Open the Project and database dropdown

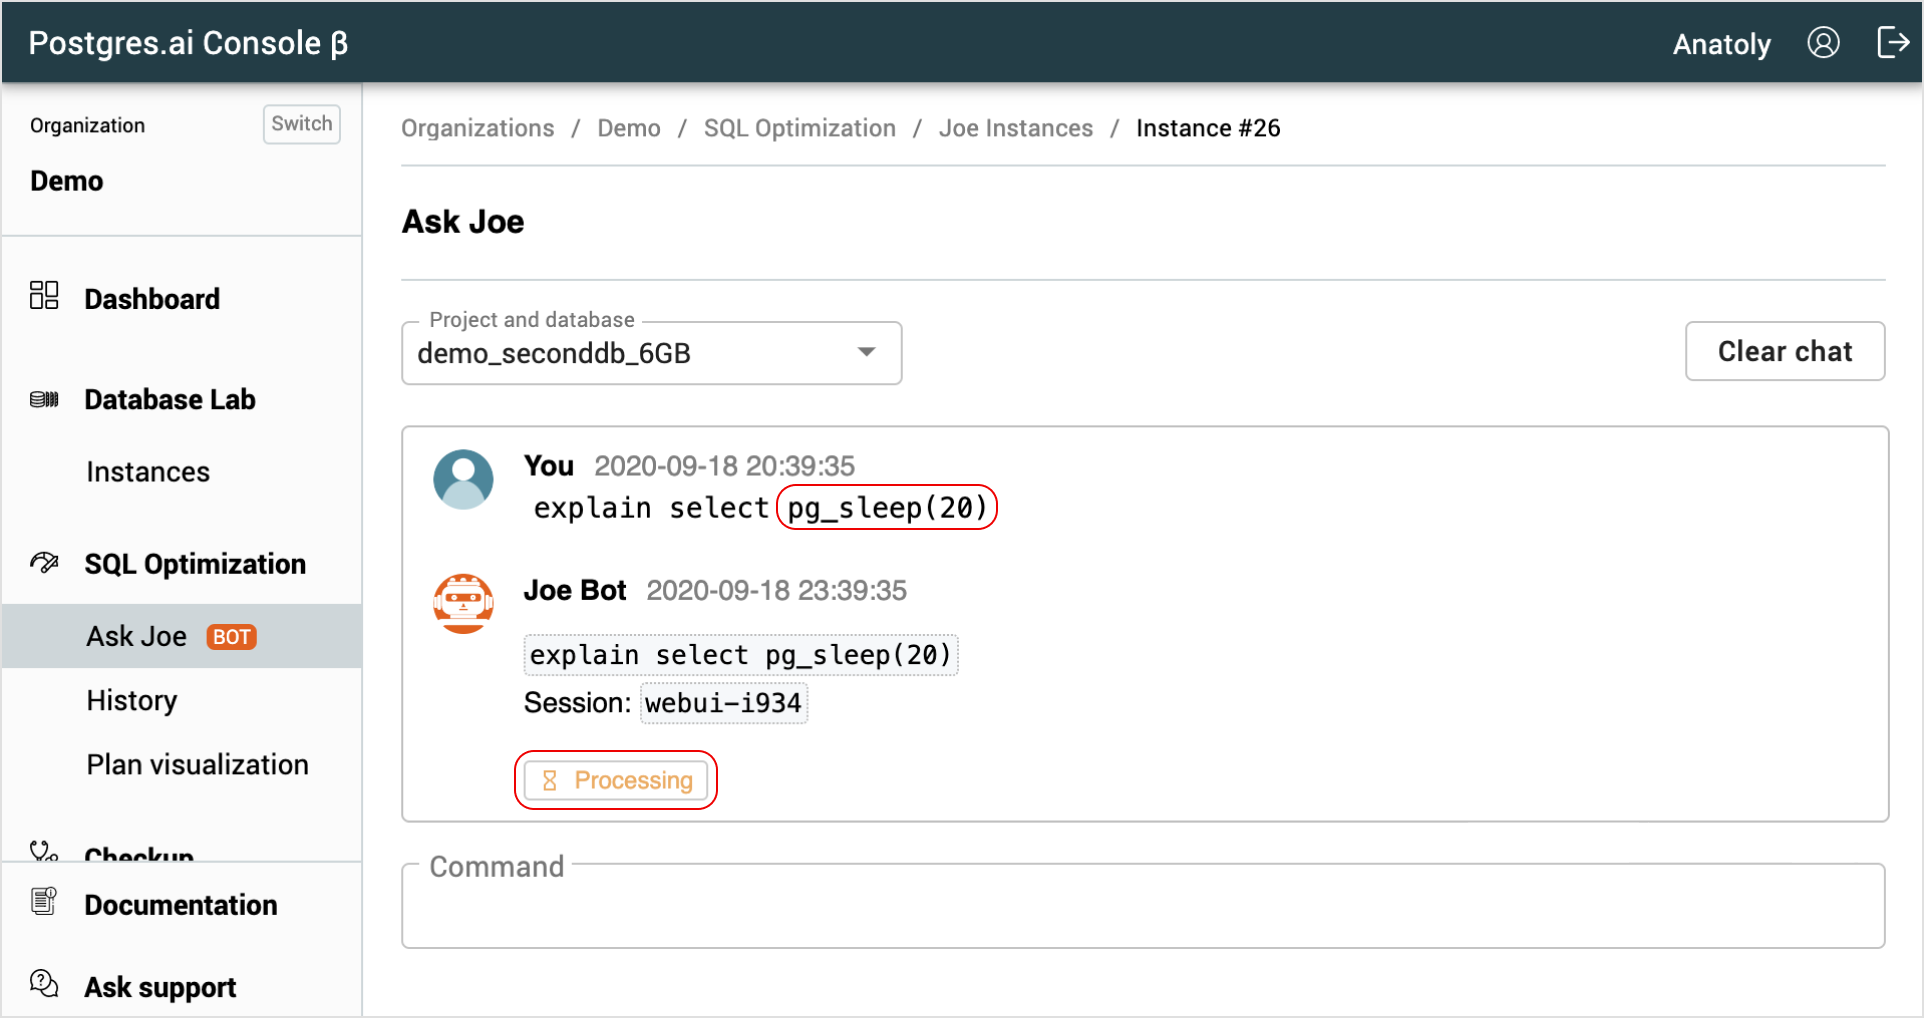click(651, 353)
